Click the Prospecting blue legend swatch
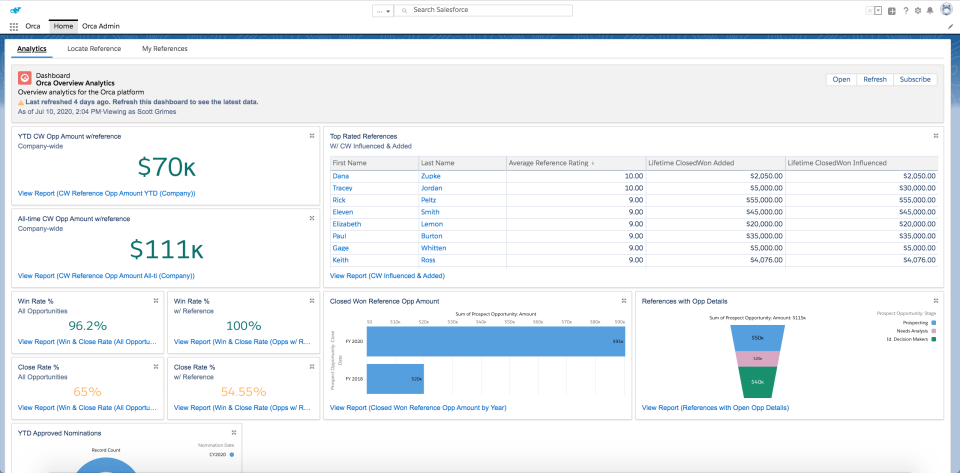Viewport: 960px width, 473px height. click(934, 322)
